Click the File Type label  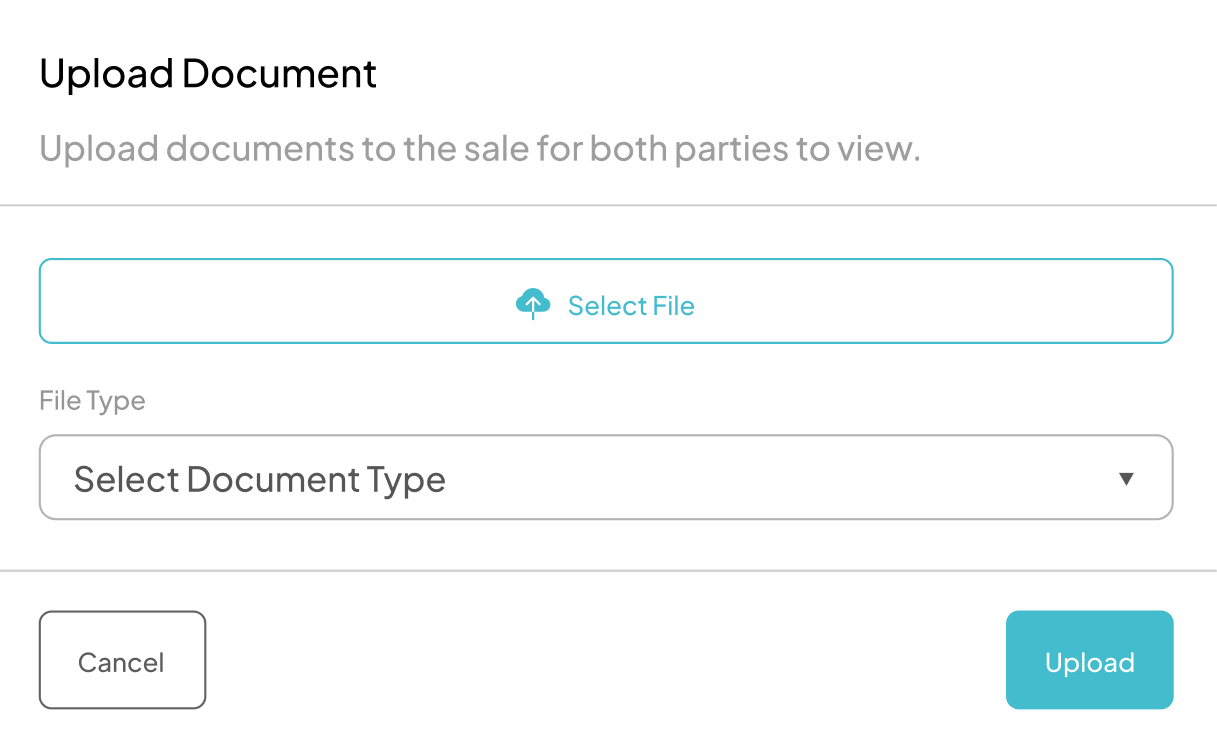tap(92, 401)
